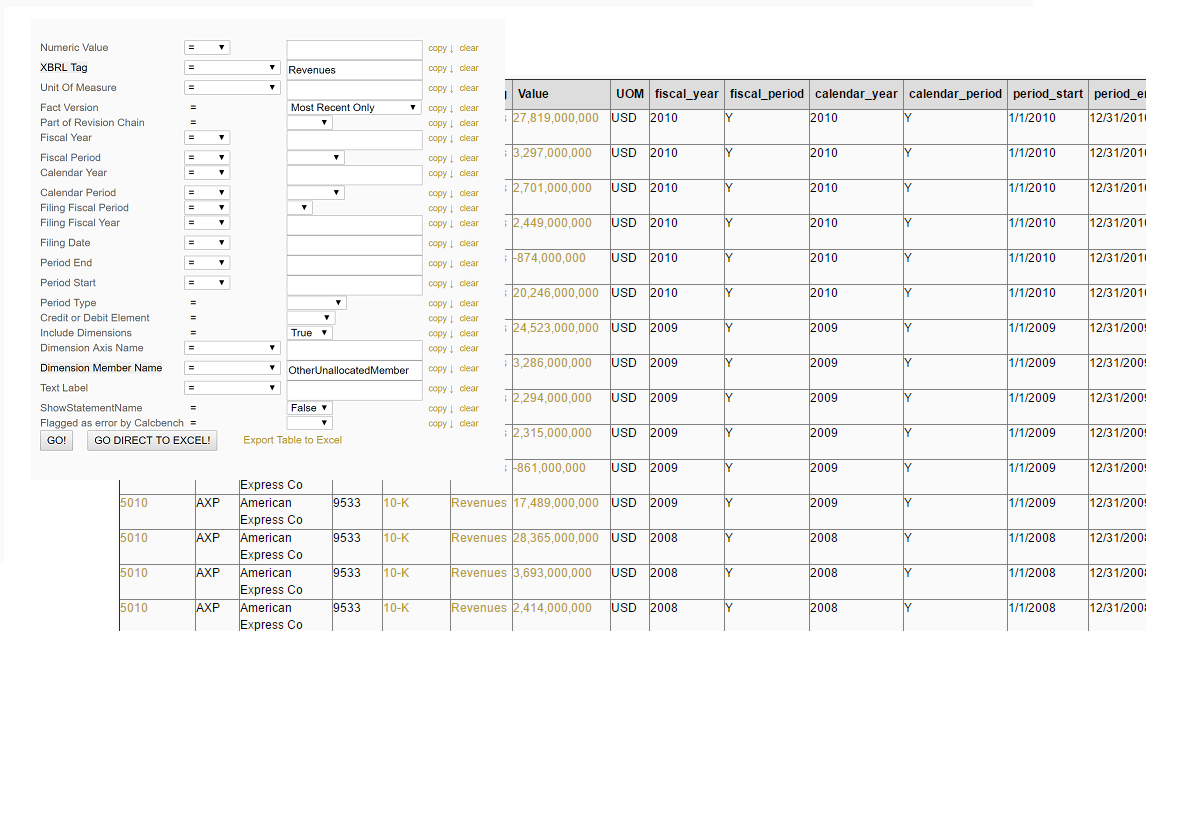Clear the Dimension Member Name filter
1202x826 pixels.
[469, 369]
